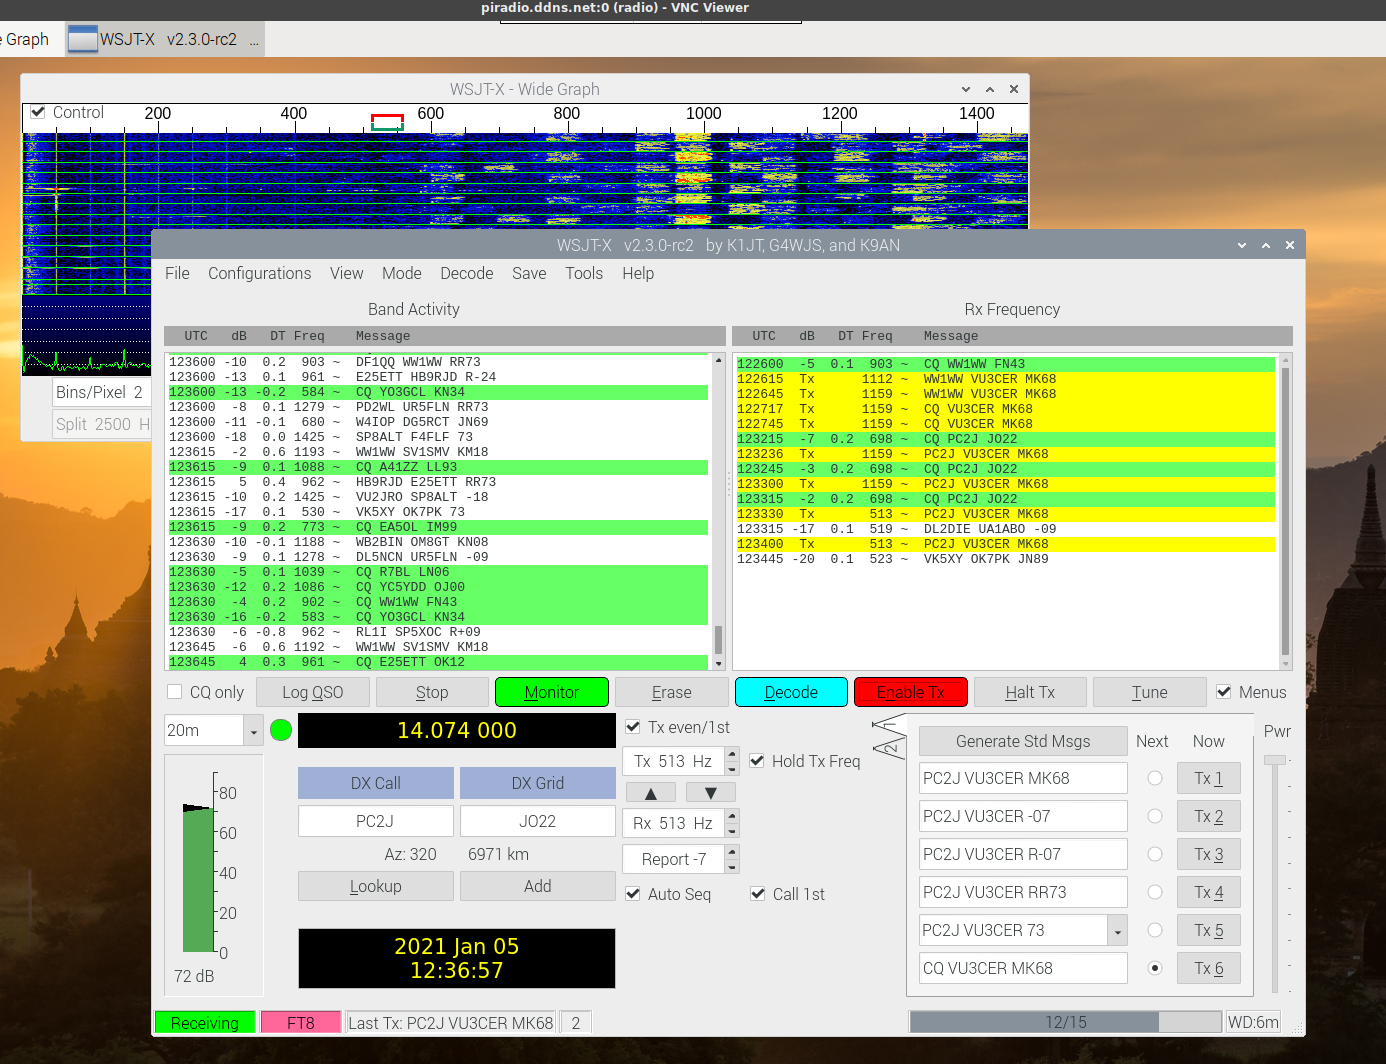Click the Erase button
1386x1064 pixels.
point(672,692)
